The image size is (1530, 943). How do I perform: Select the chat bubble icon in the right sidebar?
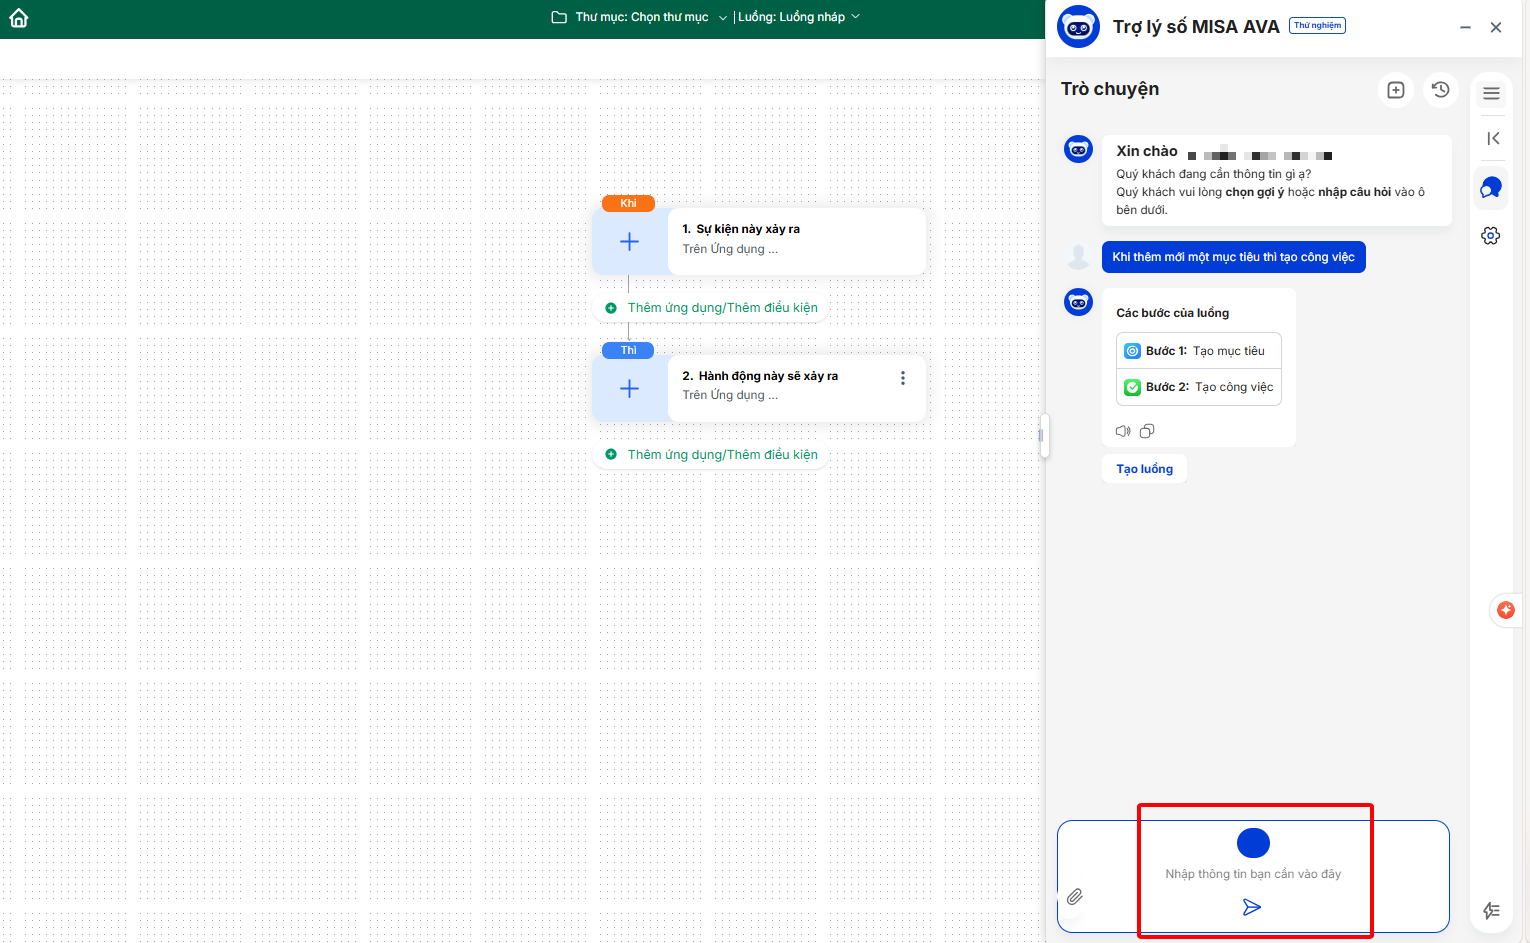click(1491, 188)
